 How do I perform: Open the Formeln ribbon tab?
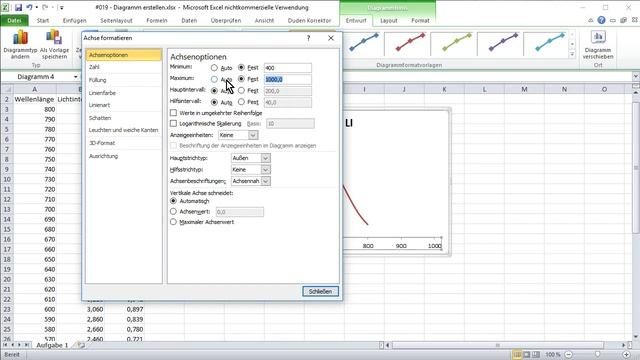(157, 20)
